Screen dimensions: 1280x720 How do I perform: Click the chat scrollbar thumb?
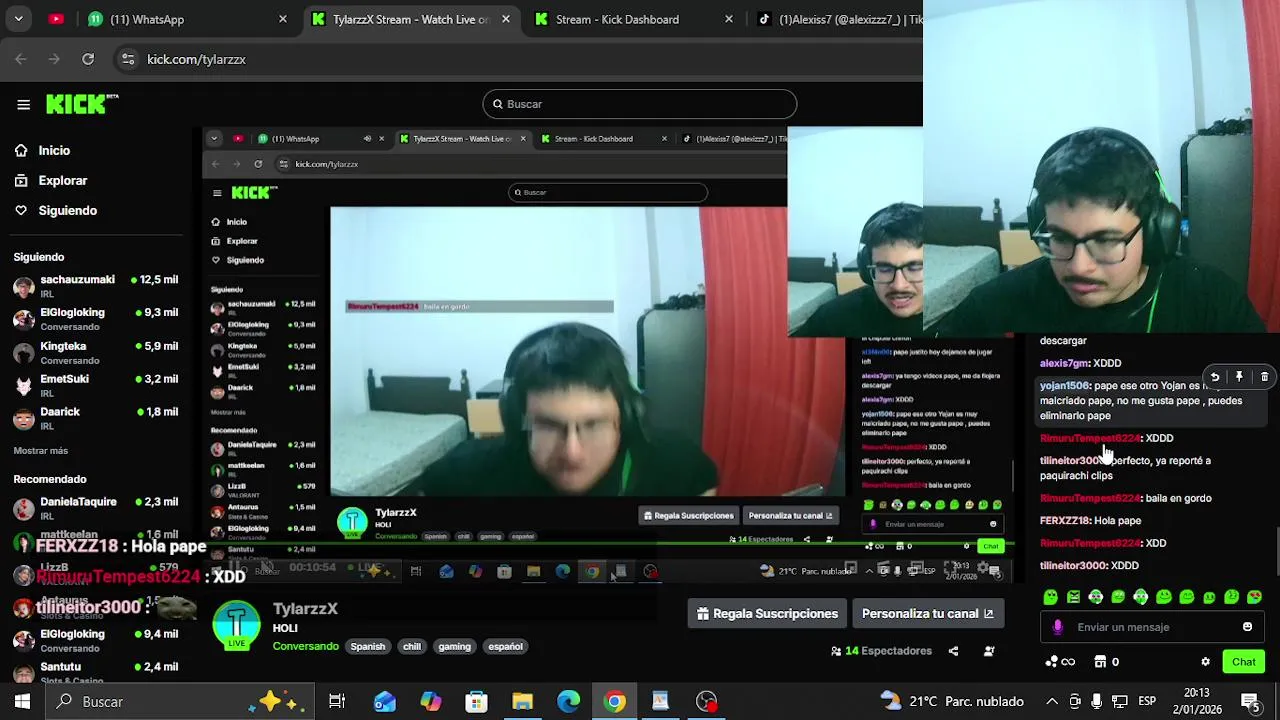(1276, 553)
